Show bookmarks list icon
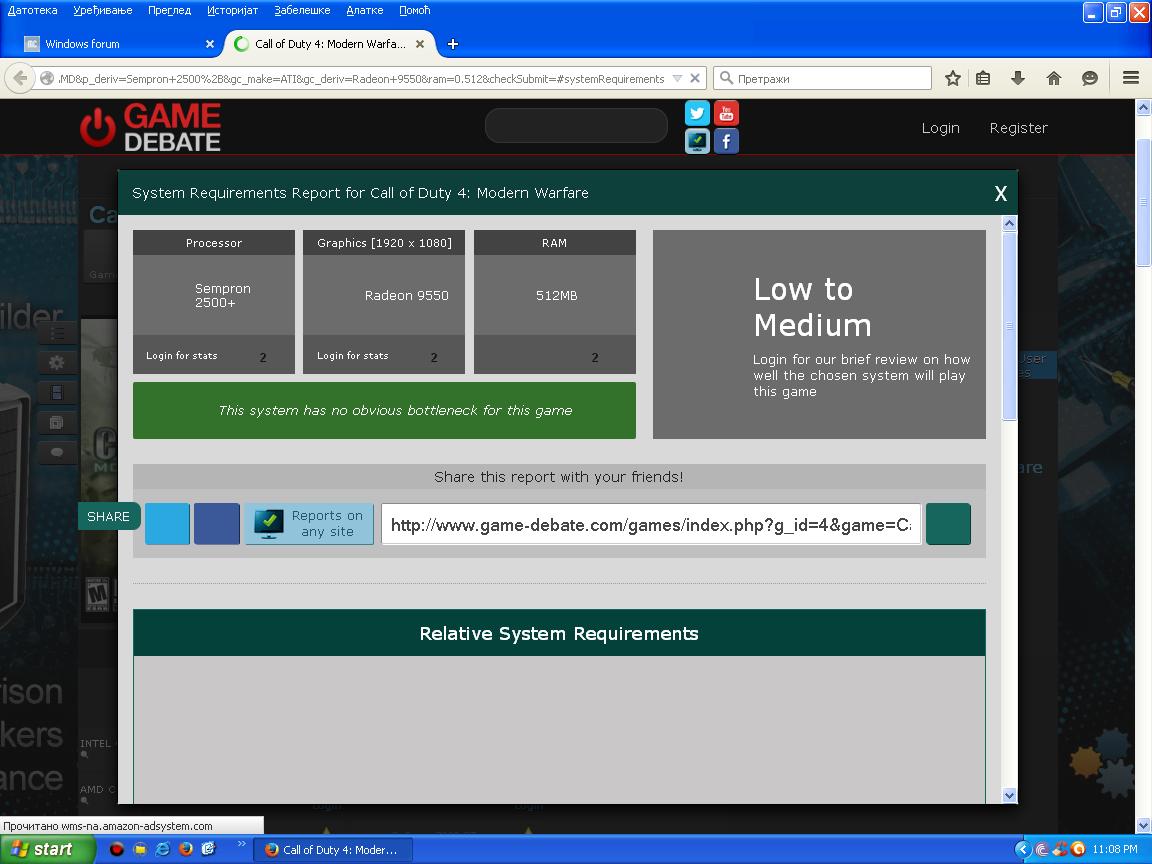The image size is (1152, 864). [x=983, y=78]
